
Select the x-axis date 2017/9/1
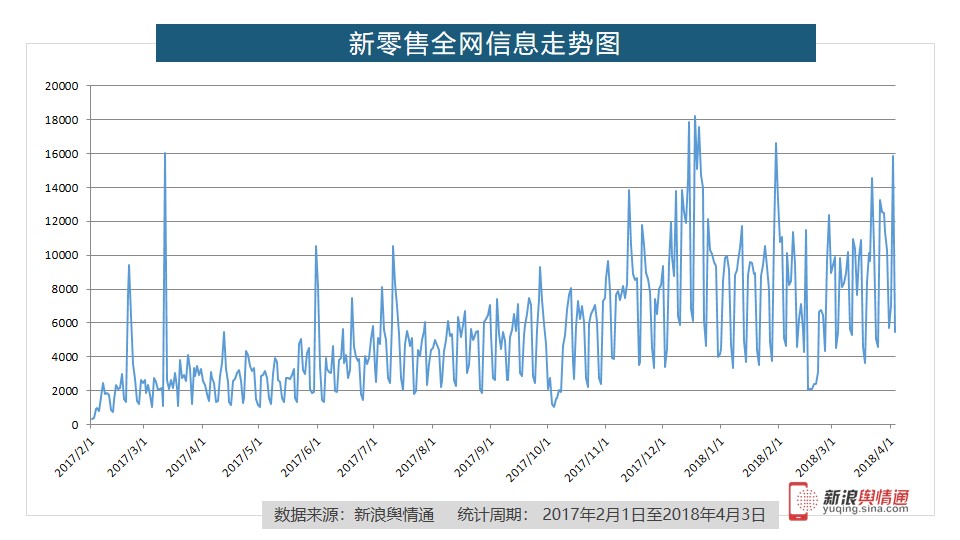pyautogui.click(x=473, y=457)
